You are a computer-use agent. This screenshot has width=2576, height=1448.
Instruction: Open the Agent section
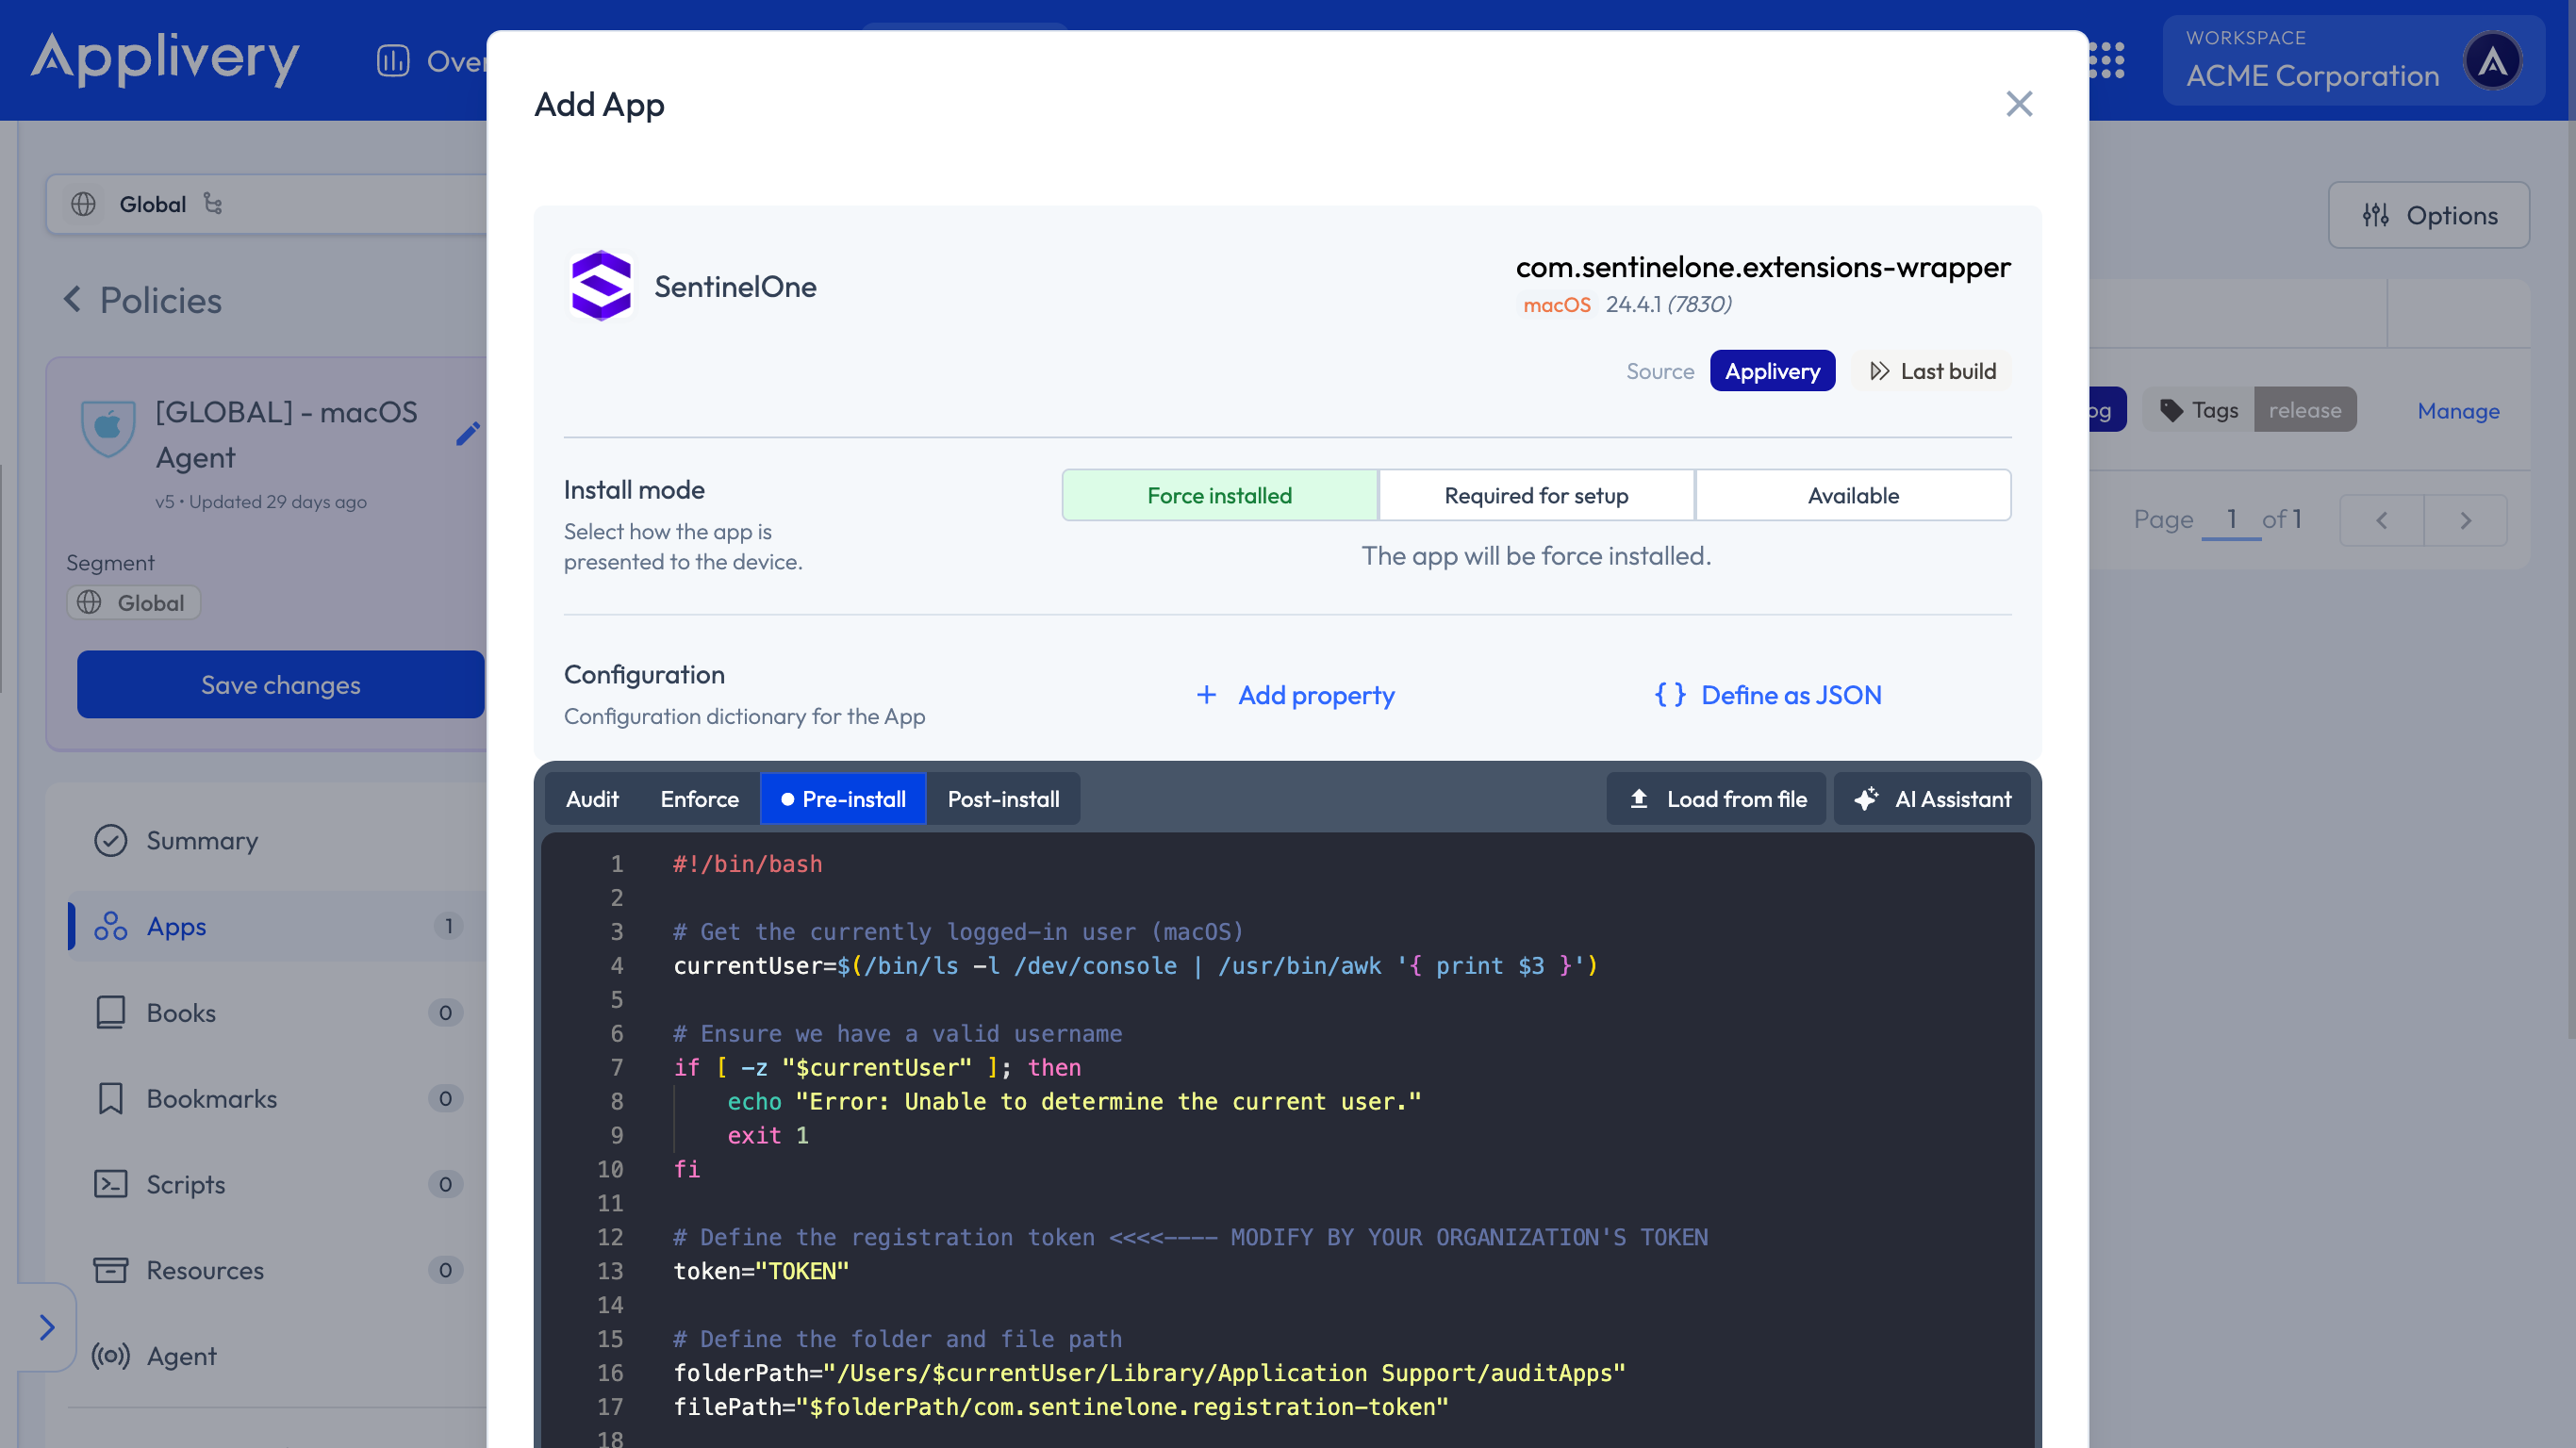point(277,1356)
